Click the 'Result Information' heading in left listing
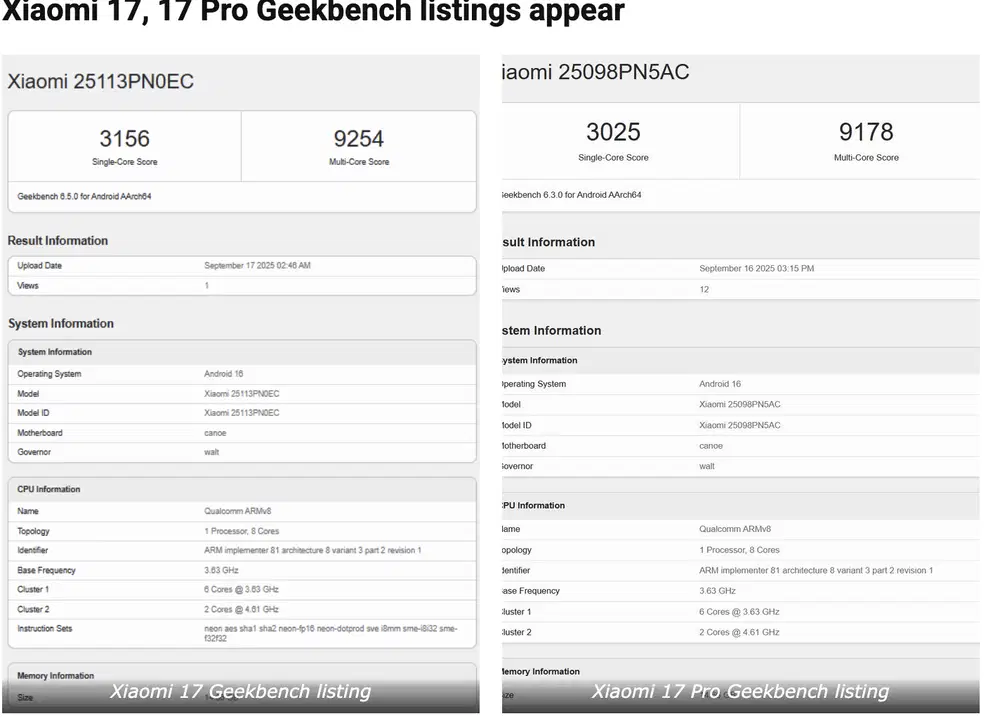 58,241
